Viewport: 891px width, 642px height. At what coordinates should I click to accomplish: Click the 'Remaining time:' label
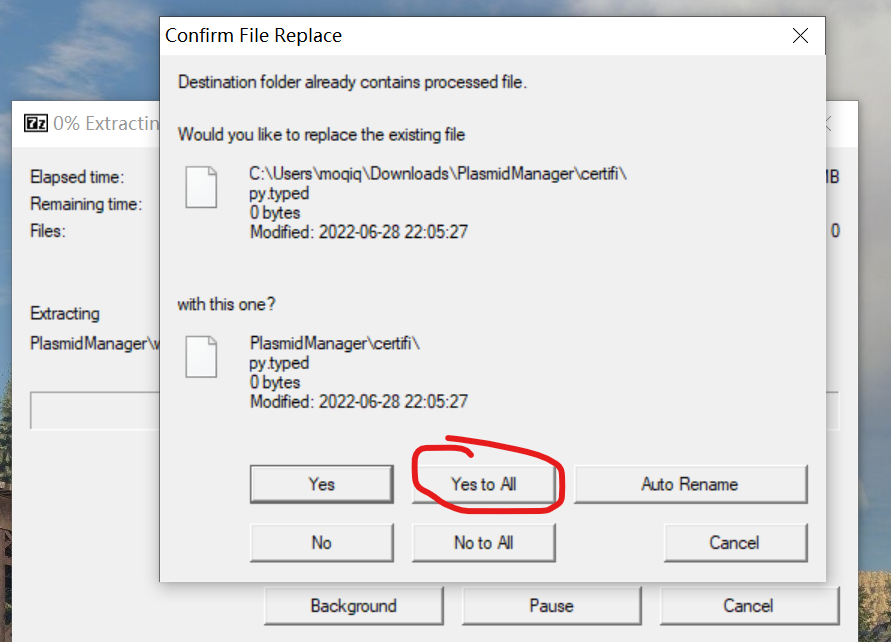click(86, 204)
